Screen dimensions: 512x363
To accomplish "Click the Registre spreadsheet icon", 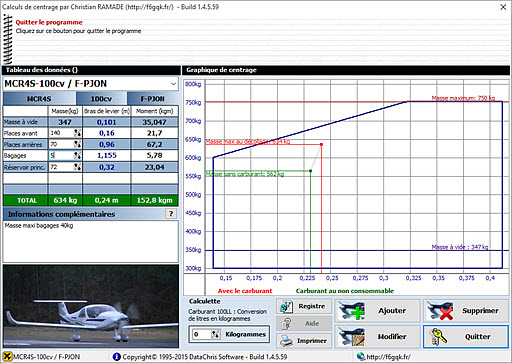I will point(286,306).
